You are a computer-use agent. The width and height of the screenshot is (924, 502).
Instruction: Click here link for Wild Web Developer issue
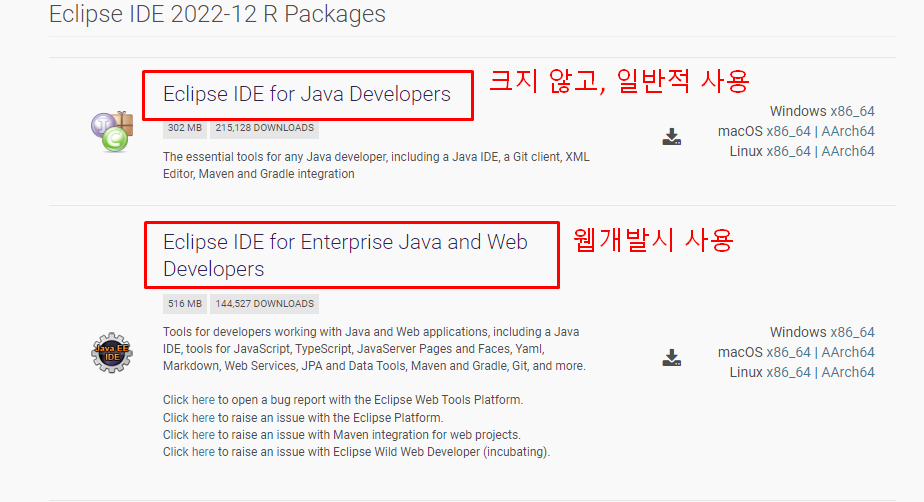[x=203, y=452]
